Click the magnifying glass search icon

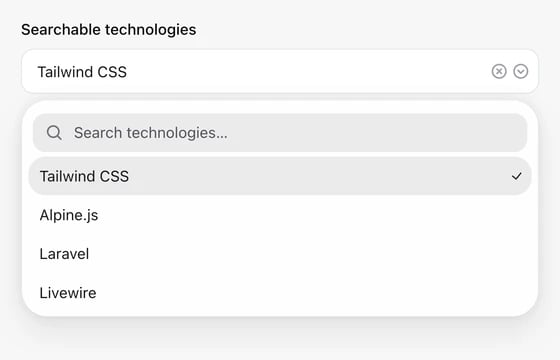tap(54, 132)
